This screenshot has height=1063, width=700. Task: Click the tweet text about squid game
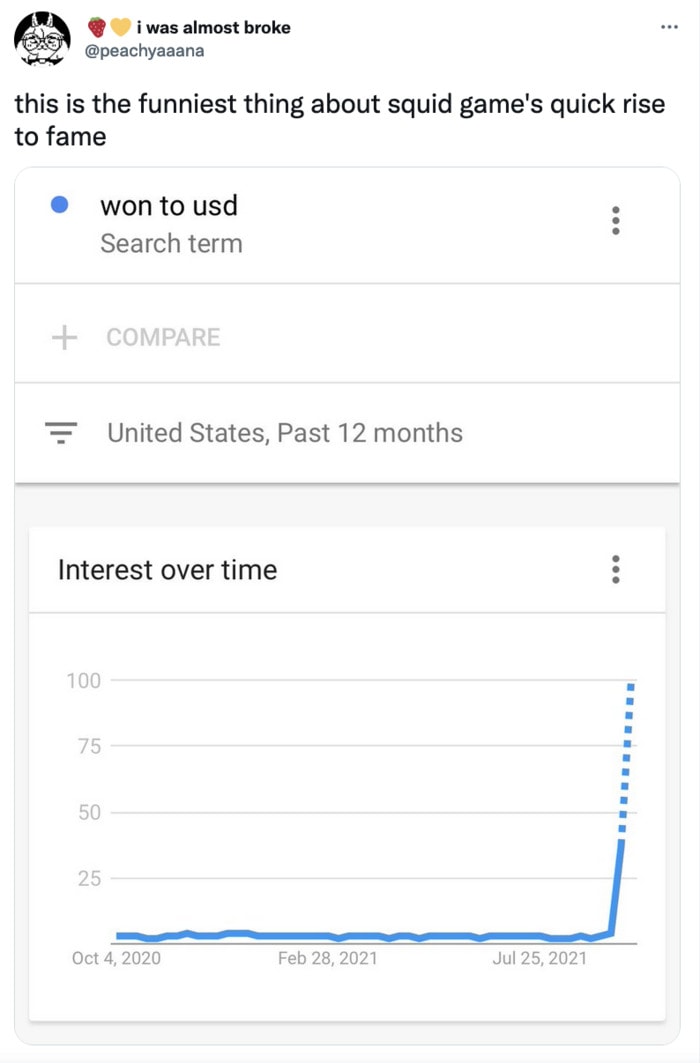(339, 120)
